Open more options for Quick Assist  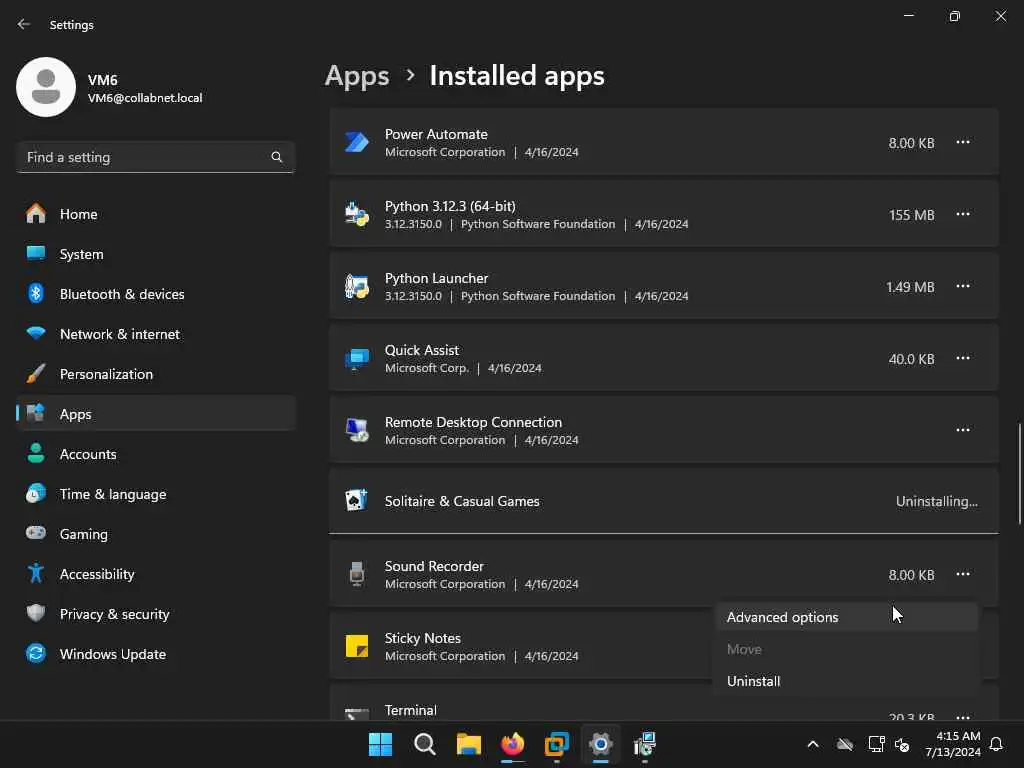[x=963, y=358]
